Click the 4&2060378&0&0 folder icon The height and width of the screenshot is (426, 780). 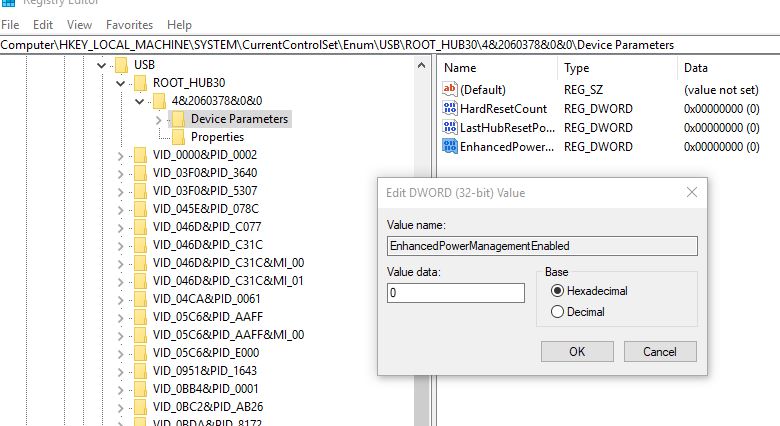click(x=159, y=101)
